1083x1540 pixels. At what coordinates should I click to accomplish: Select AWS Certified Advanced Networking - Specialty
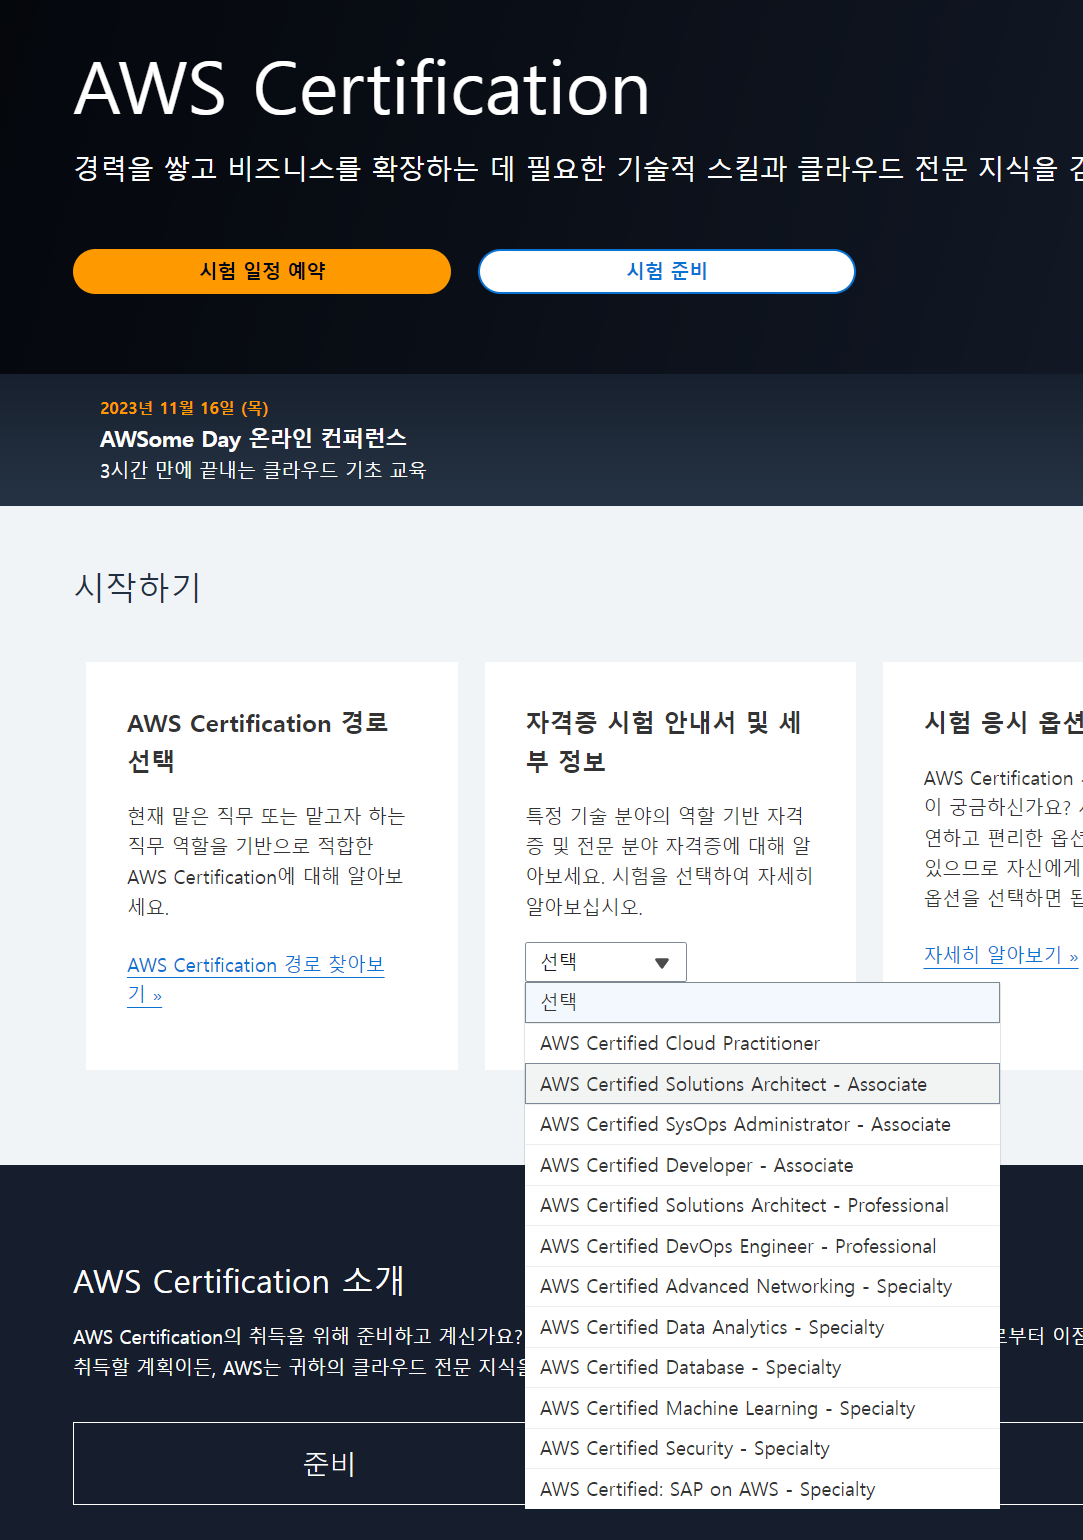click(762, 1286)
